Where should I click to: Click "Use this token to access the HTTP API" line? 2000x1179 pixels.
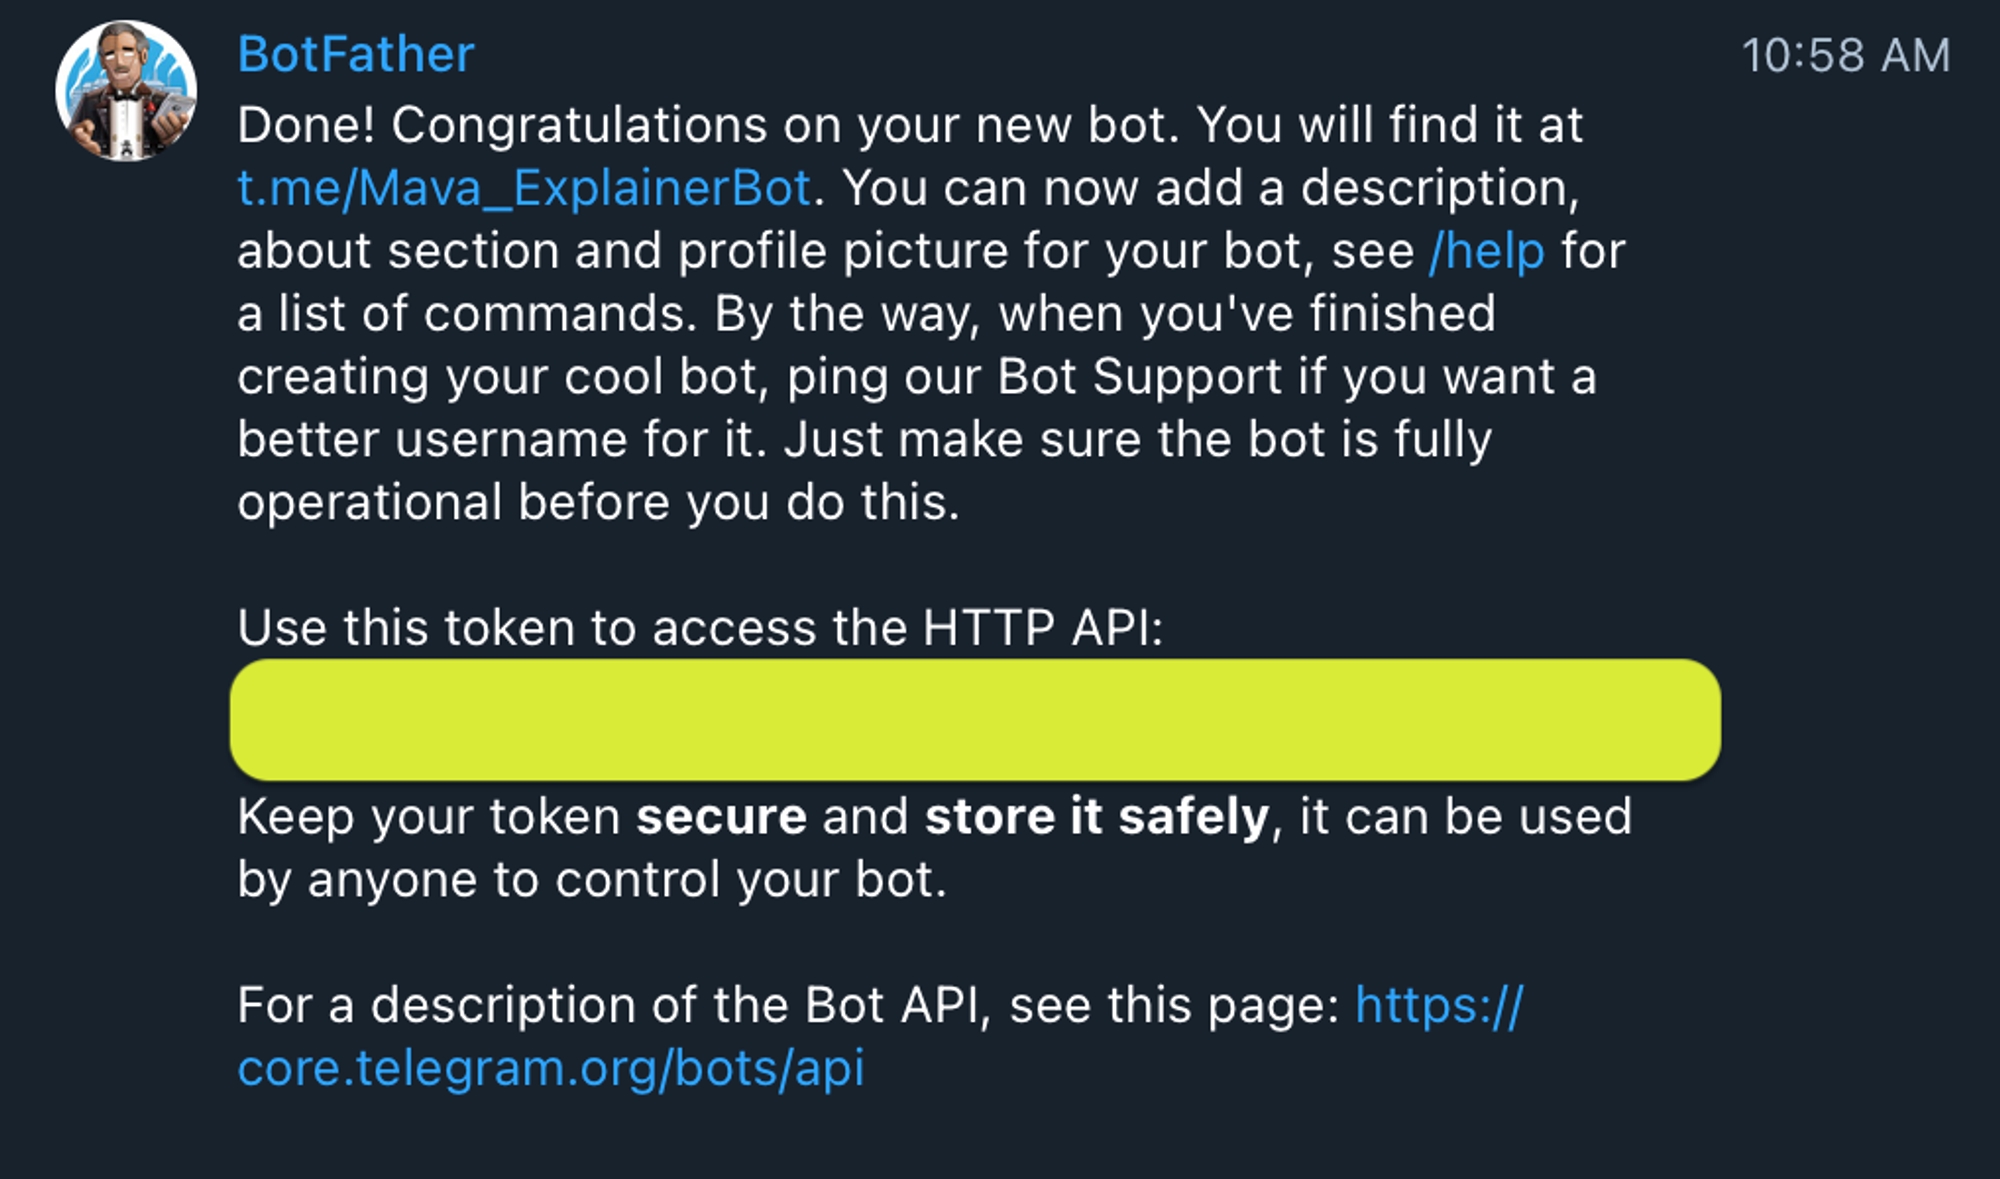[700, 628]
